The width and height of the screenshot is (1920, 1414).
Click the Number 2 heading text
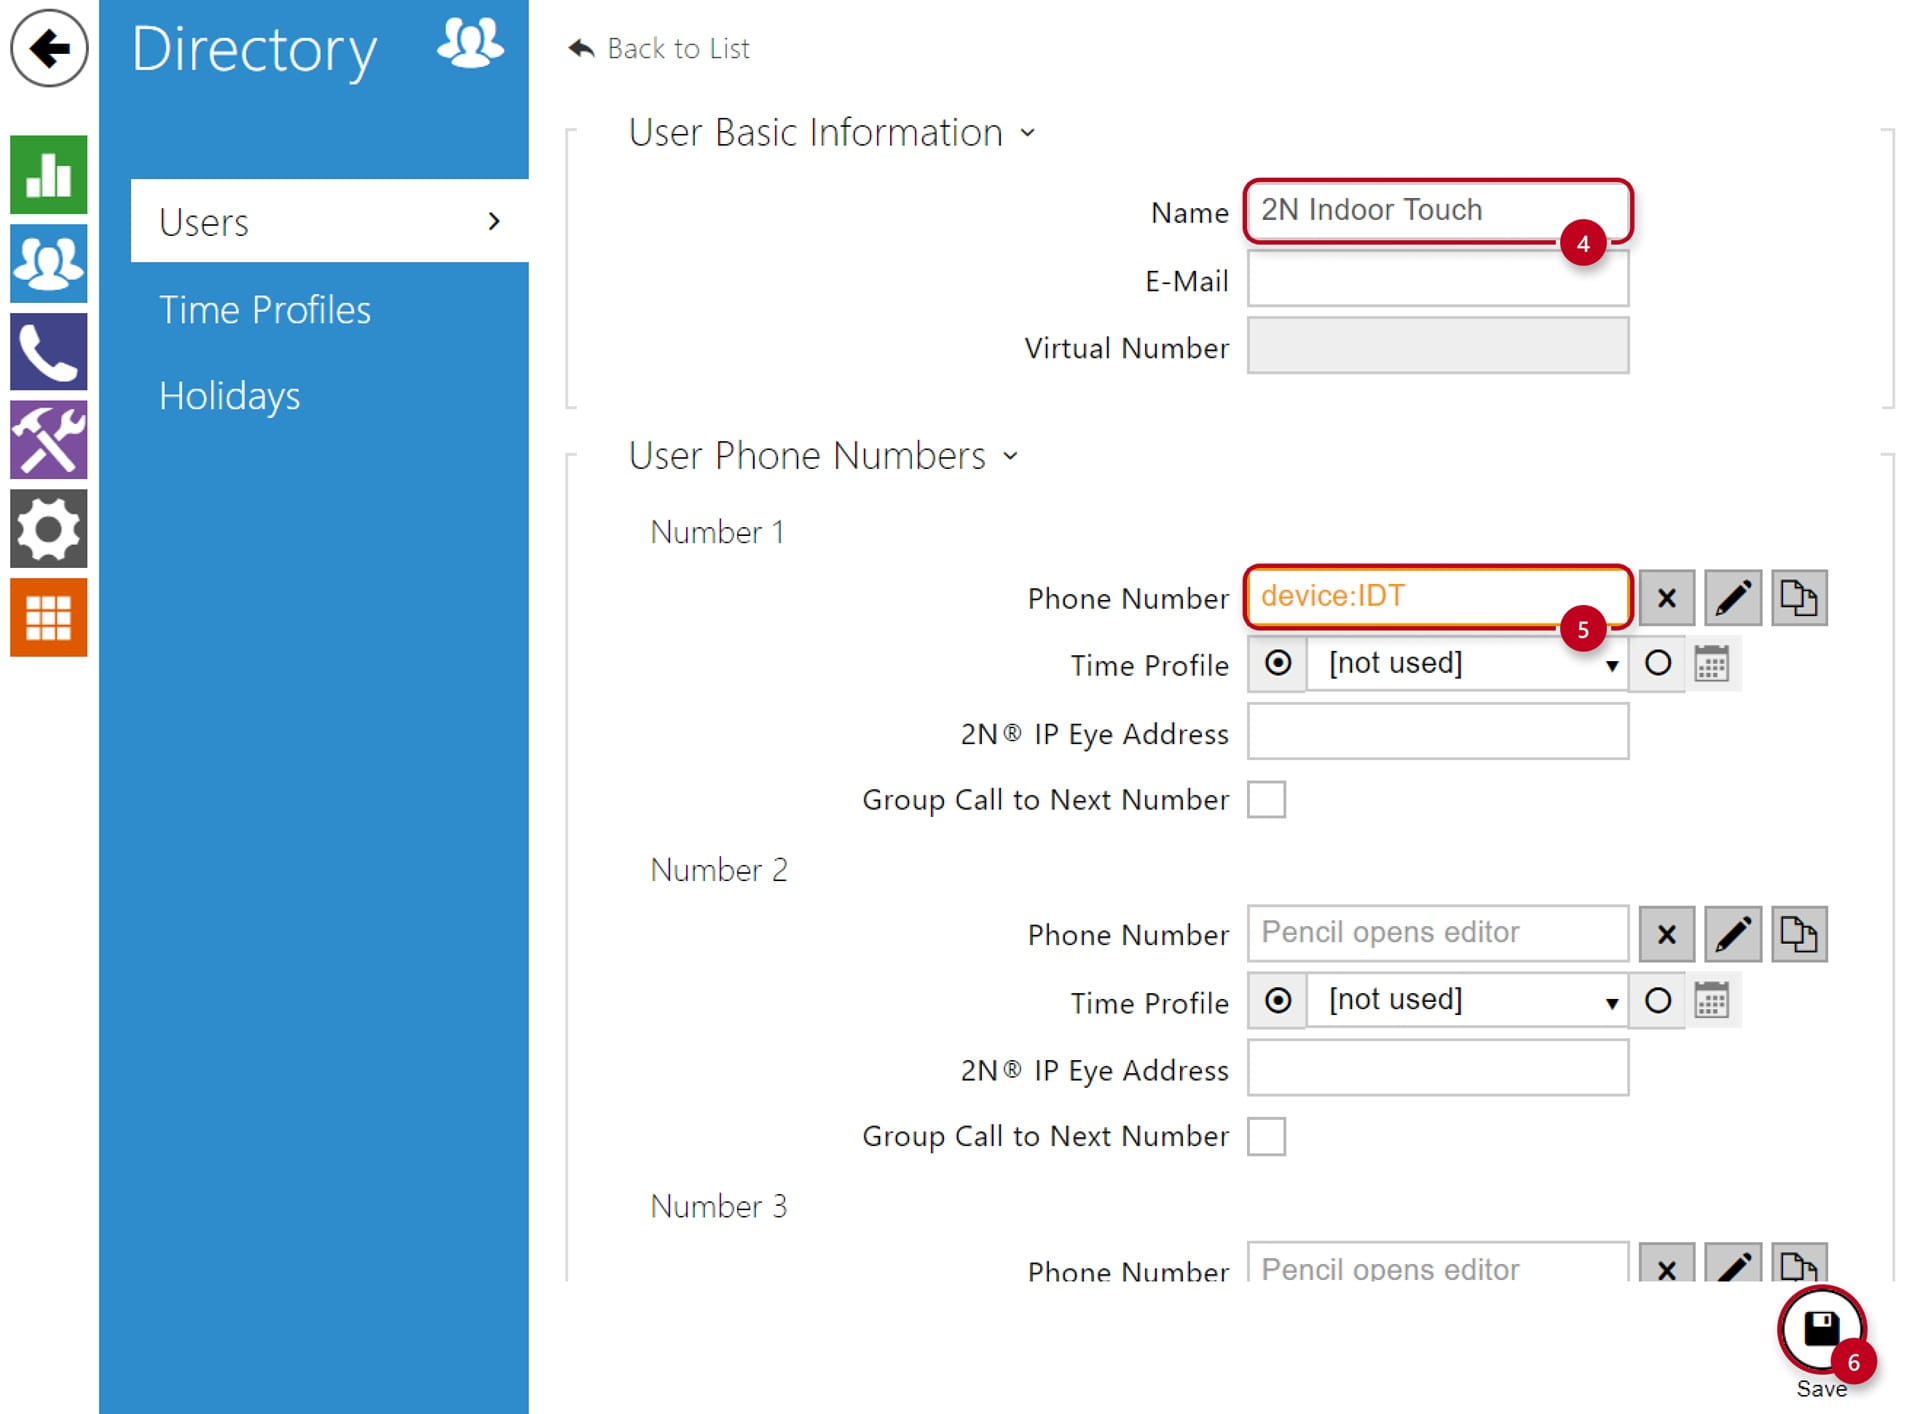718,869
